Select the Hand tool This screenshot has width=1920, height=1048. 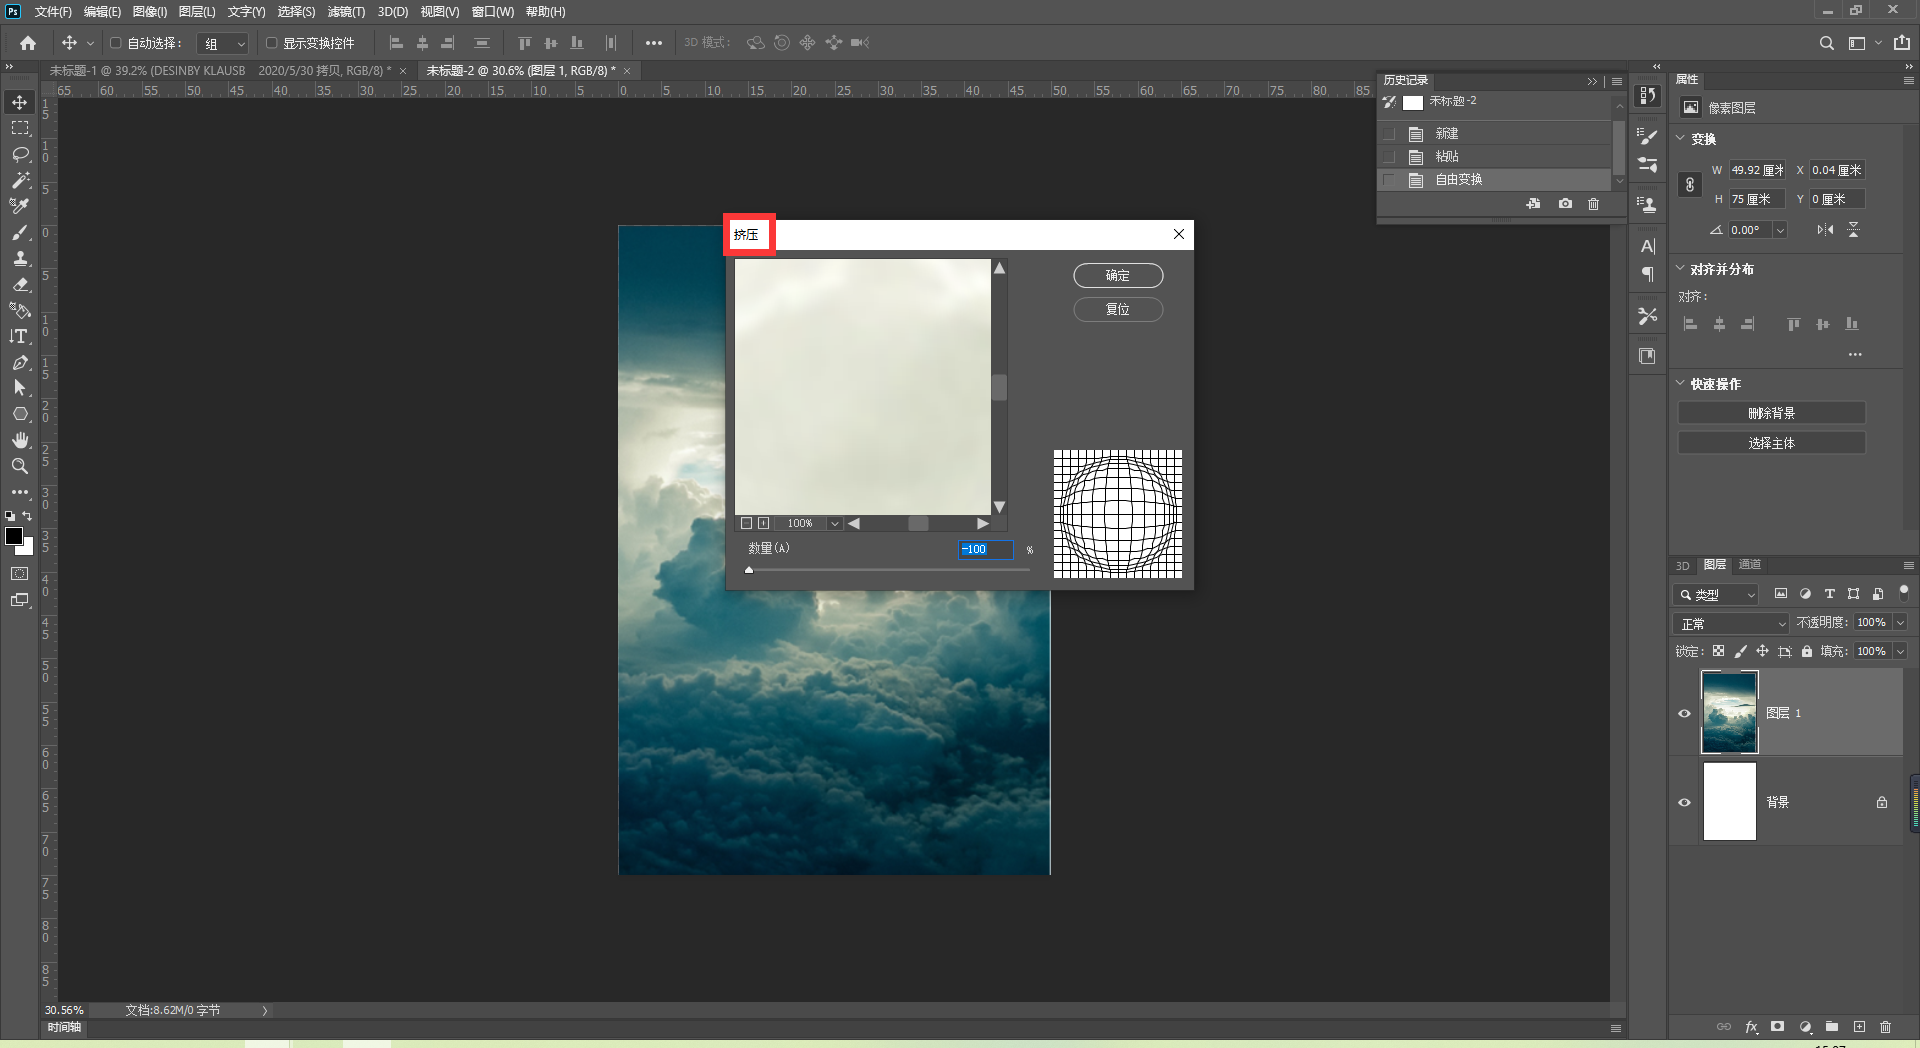[x=20, y=440]
